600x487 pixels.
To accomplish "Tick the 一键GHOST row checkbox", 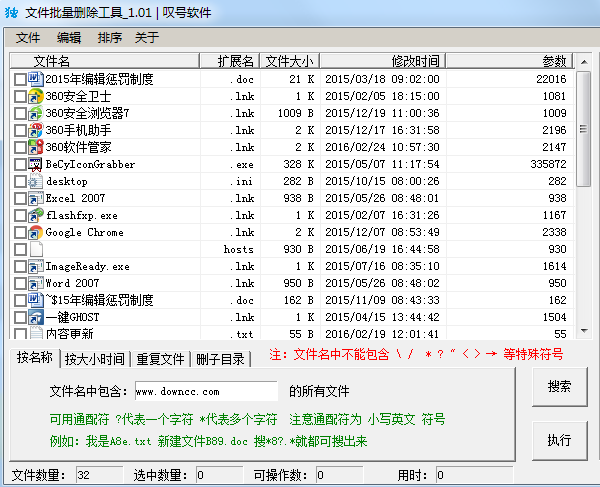I will tap(20, 318).
